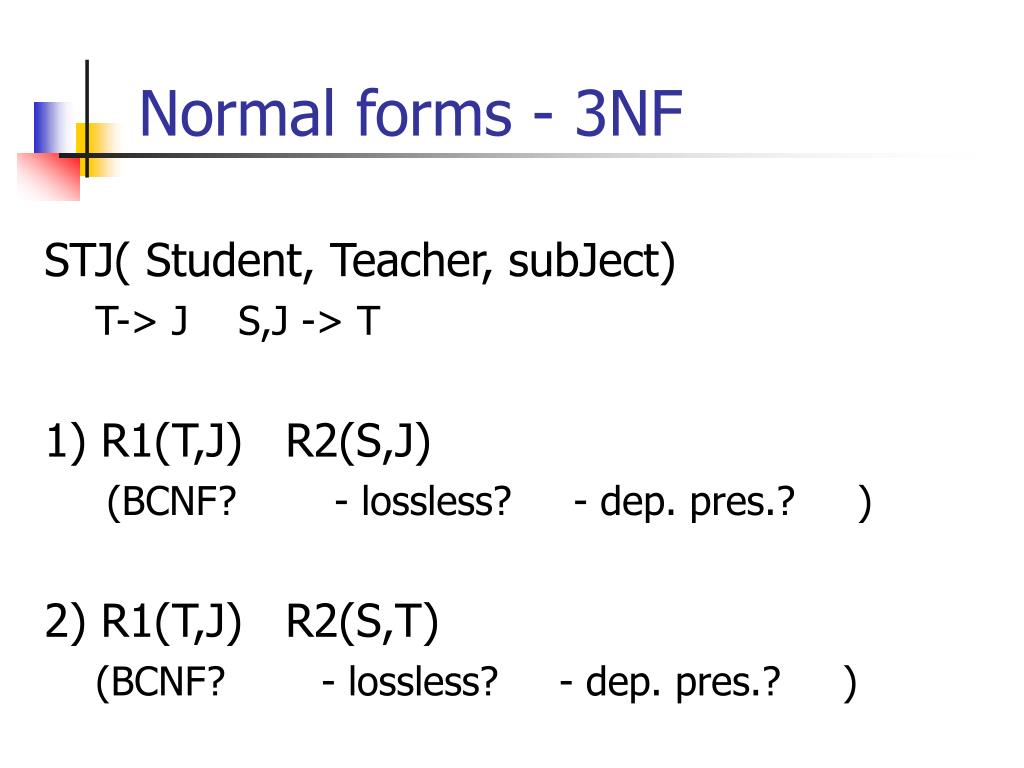Click BCNF? under option 2

(160, 682)
